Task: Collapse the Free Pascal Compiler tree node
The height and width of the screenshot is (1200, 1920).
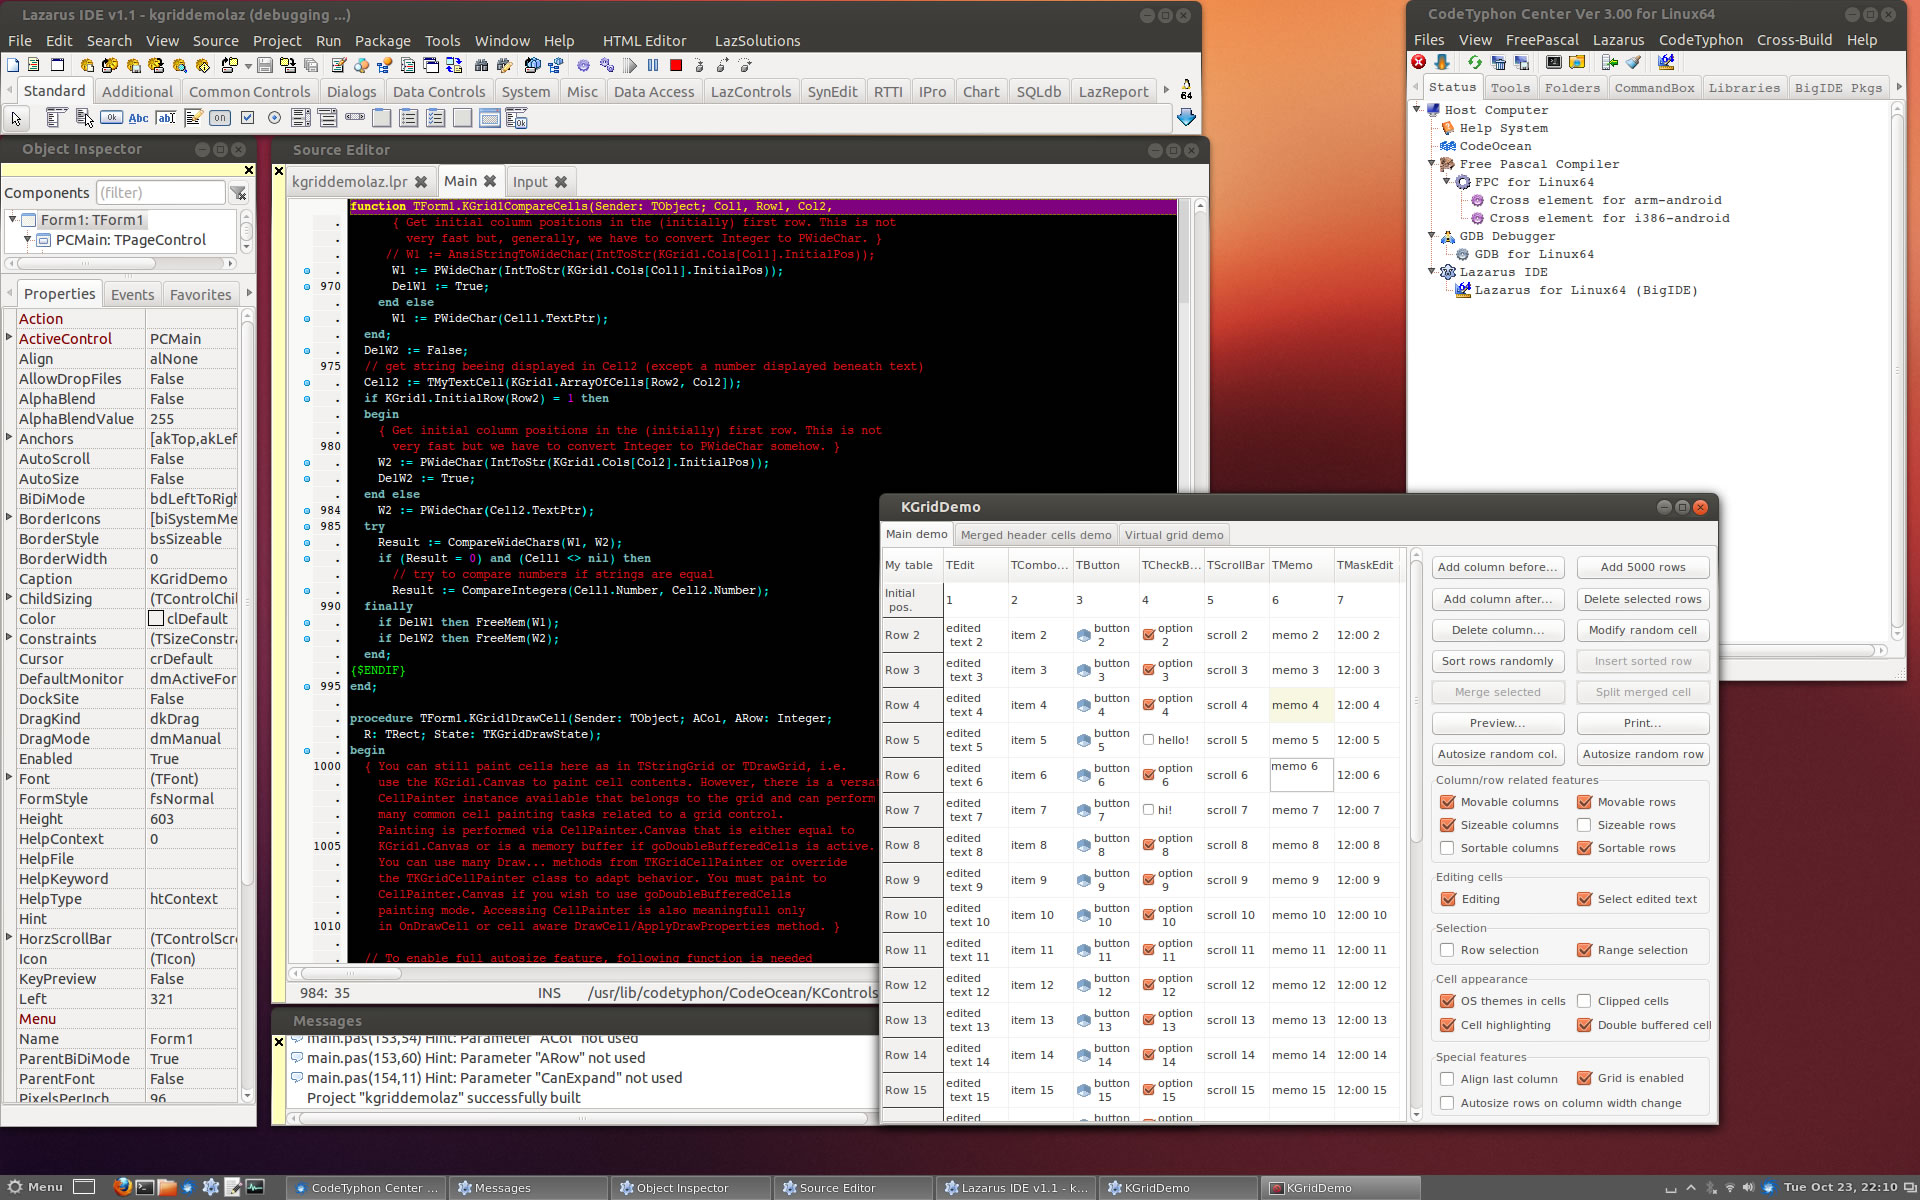Action: (1432, 163)
